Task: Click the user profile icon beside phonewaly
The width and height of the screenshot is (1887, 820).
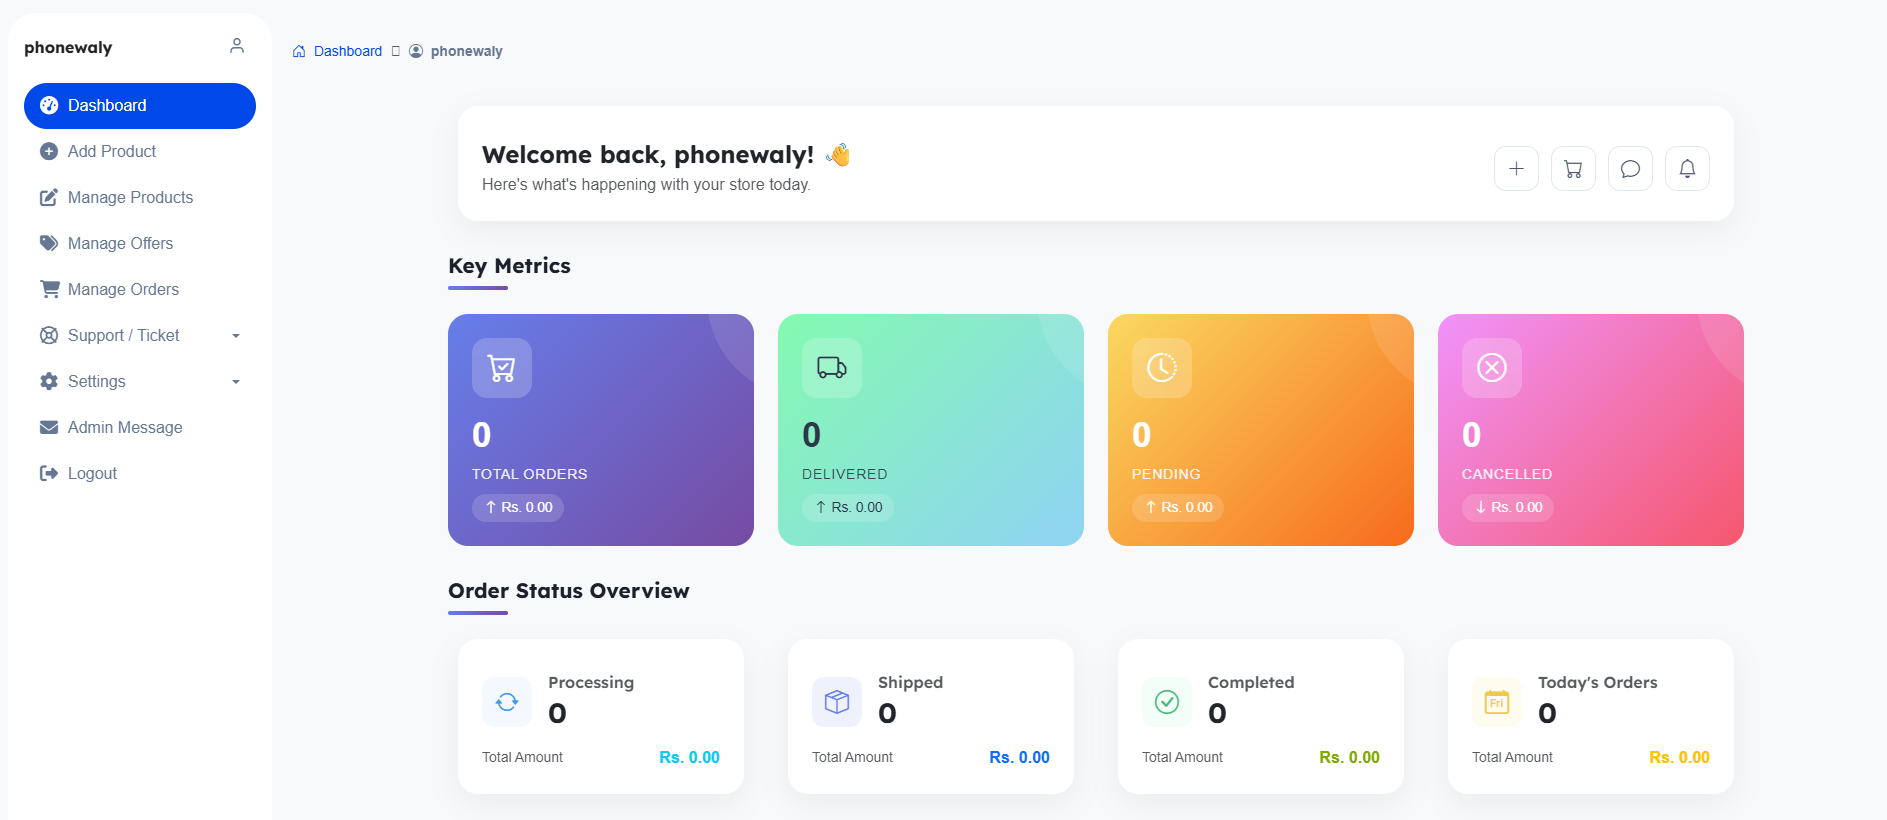Action: click(x=237, y=46)
